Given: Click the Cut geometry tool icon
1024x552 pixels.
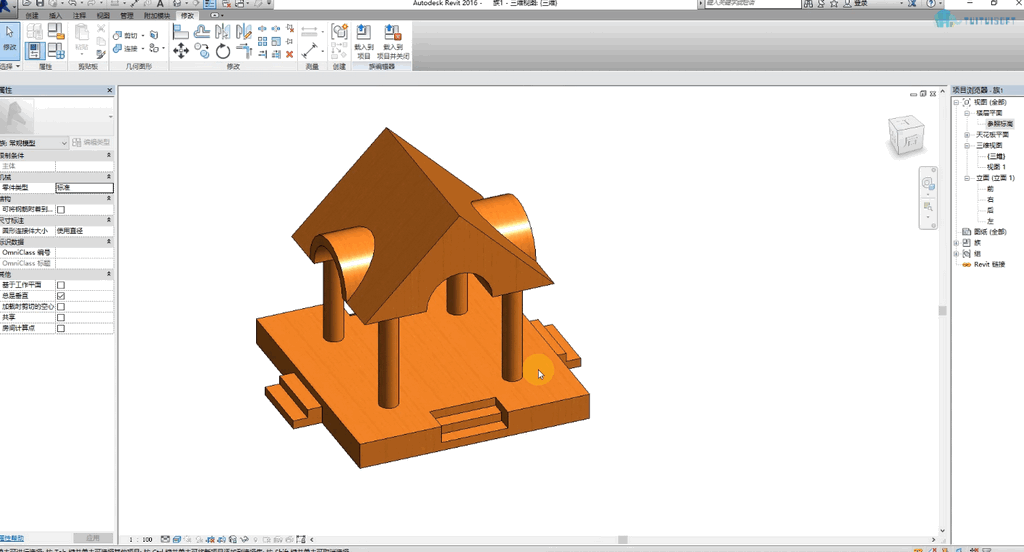Looking at the screenshot, I should tap(117, 35).
